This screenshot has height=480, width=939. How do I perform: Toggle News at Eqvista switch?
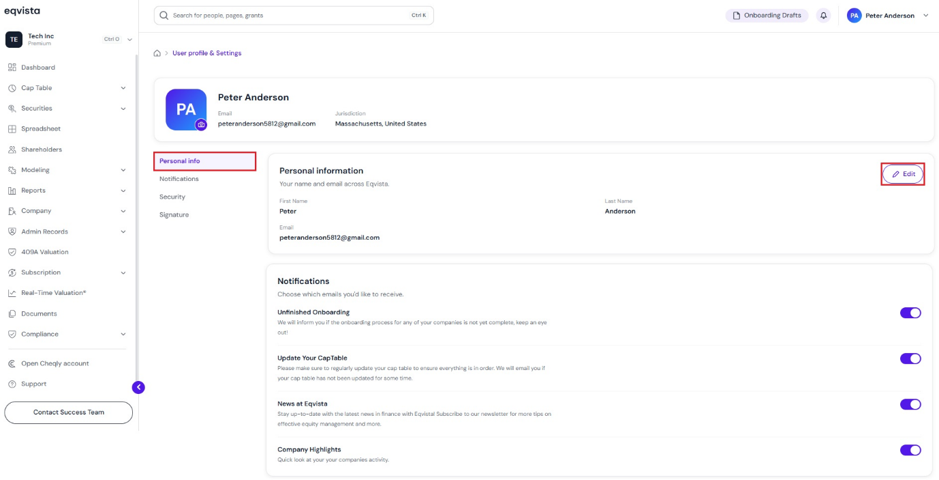910,405
